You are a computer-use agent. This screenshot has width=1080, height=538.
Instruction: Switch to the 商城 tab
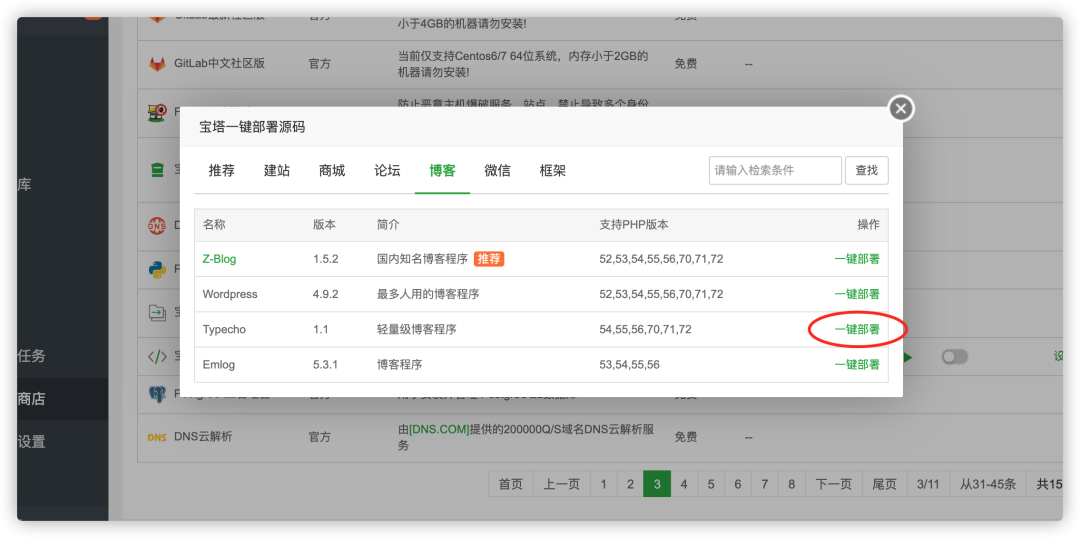tap(332, 171)
